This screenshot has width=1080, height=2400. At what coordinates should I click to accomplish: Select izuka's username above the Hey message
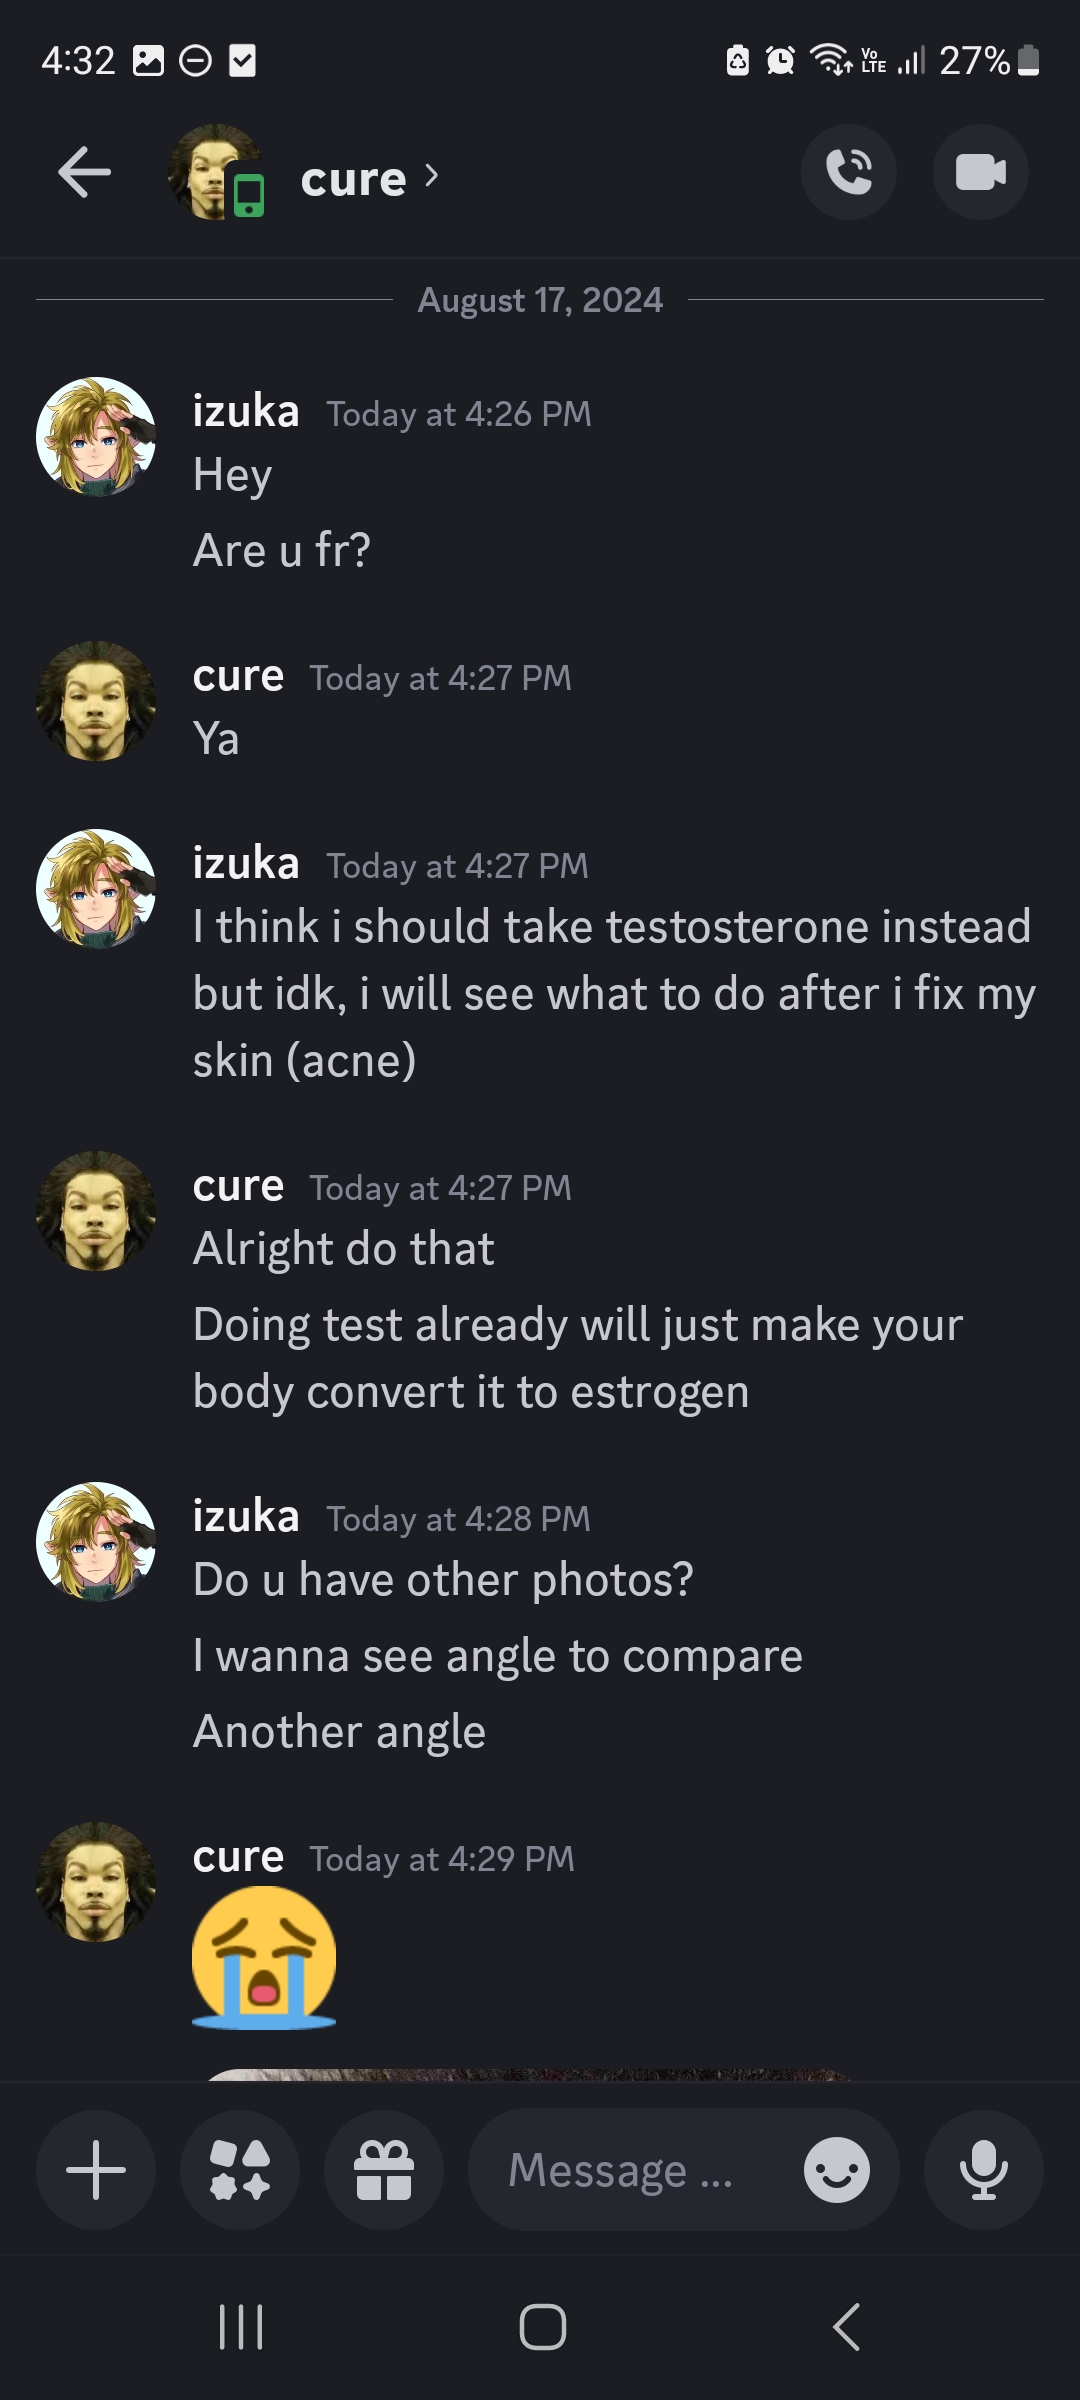[245, 410]
